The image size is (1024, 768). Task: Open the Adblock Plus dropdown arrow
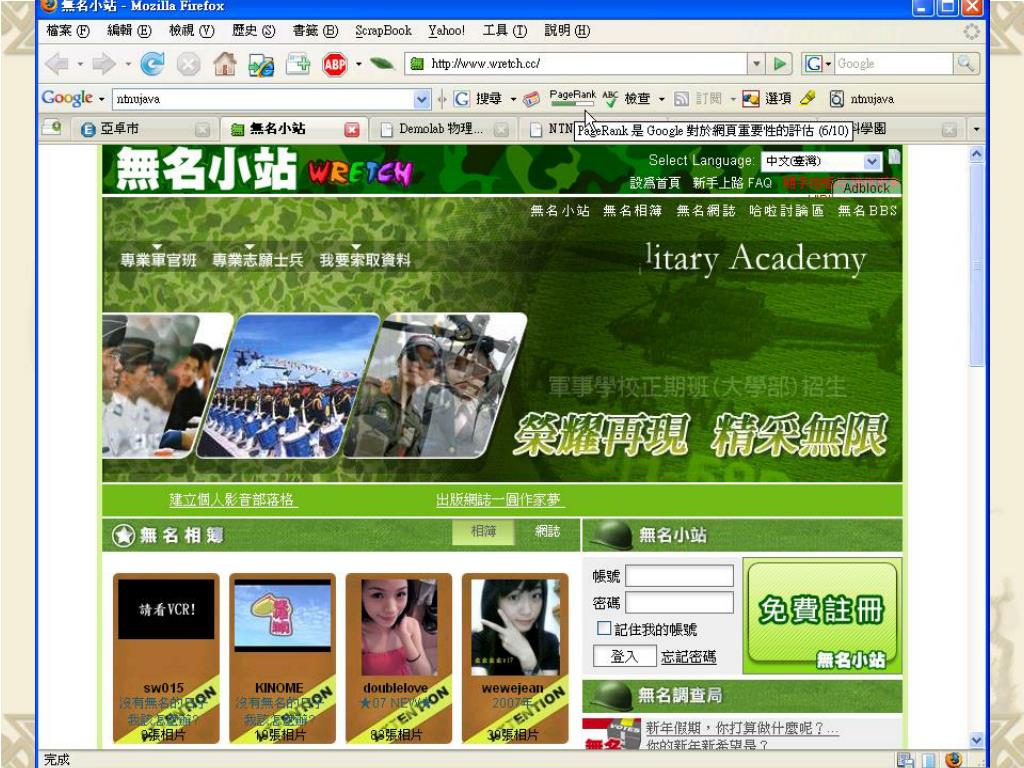tap(359, 64)
